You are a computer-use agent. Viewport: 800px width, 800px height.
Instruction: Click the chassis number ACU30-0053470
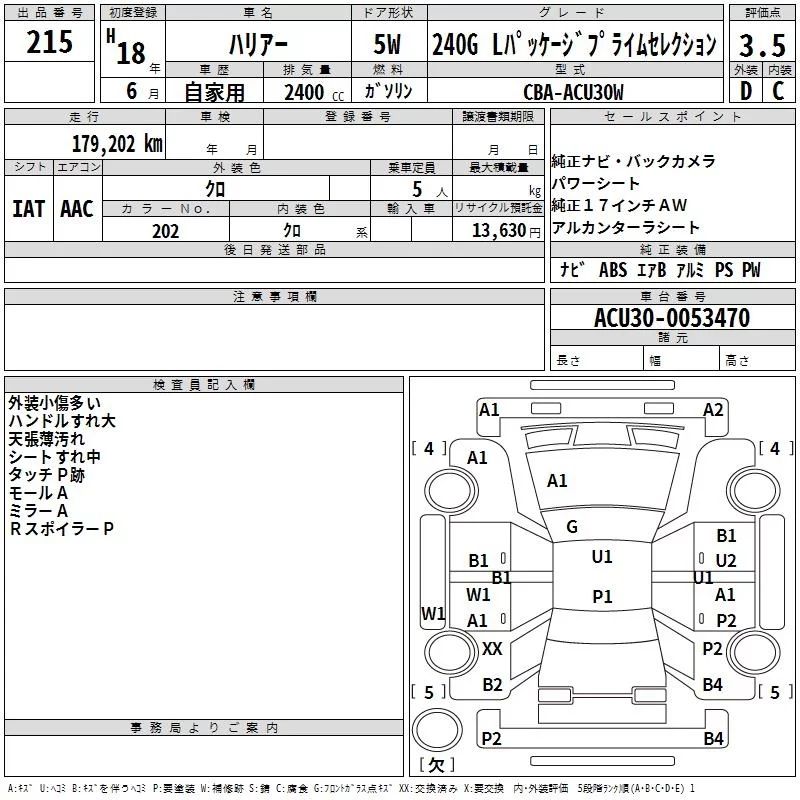click(671, 318)
